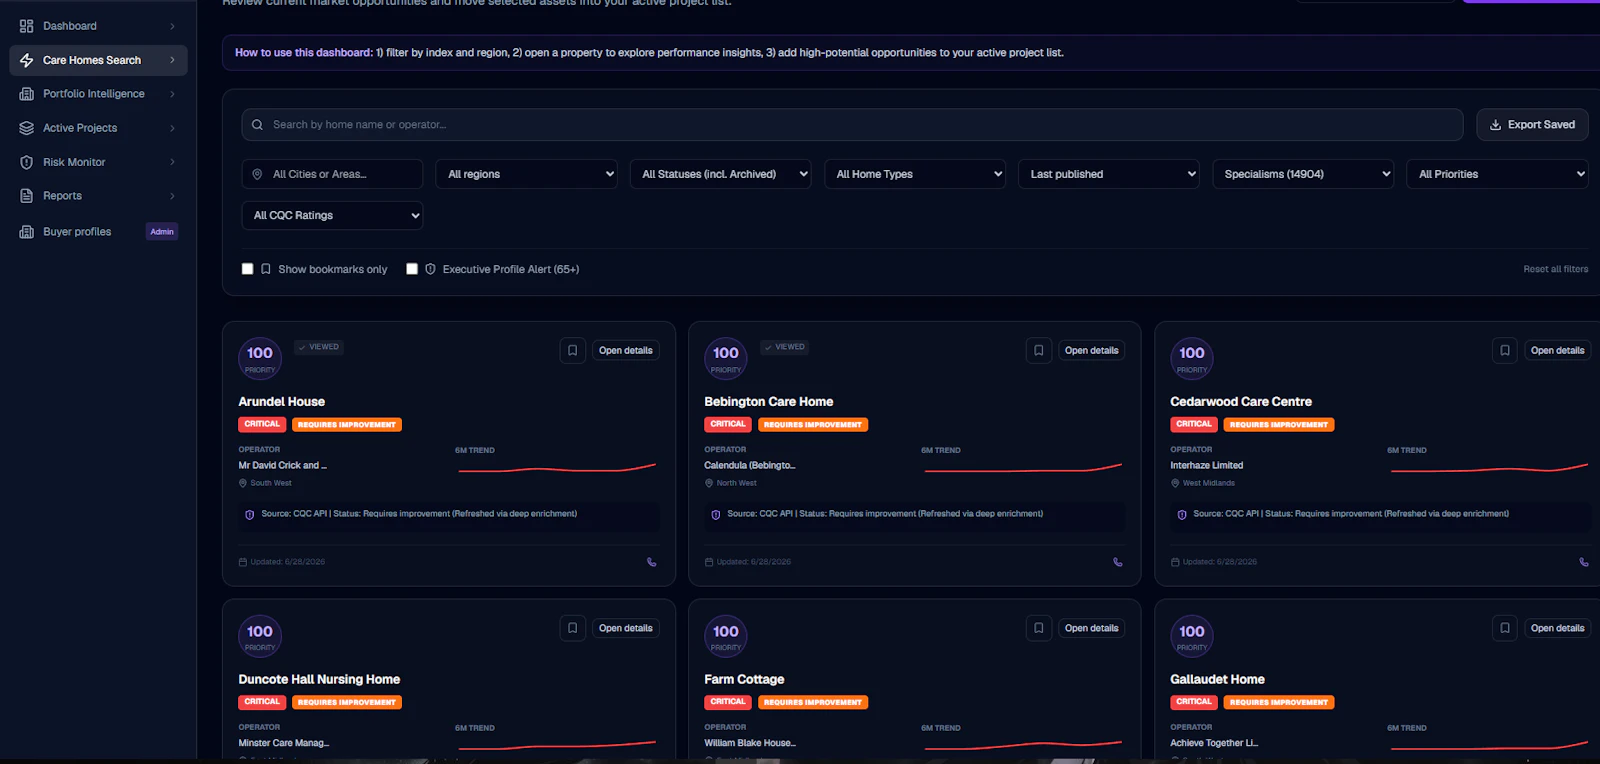
Task: Click the search magnifier icon
Action: pyautogui.click(x=257, y=125)
